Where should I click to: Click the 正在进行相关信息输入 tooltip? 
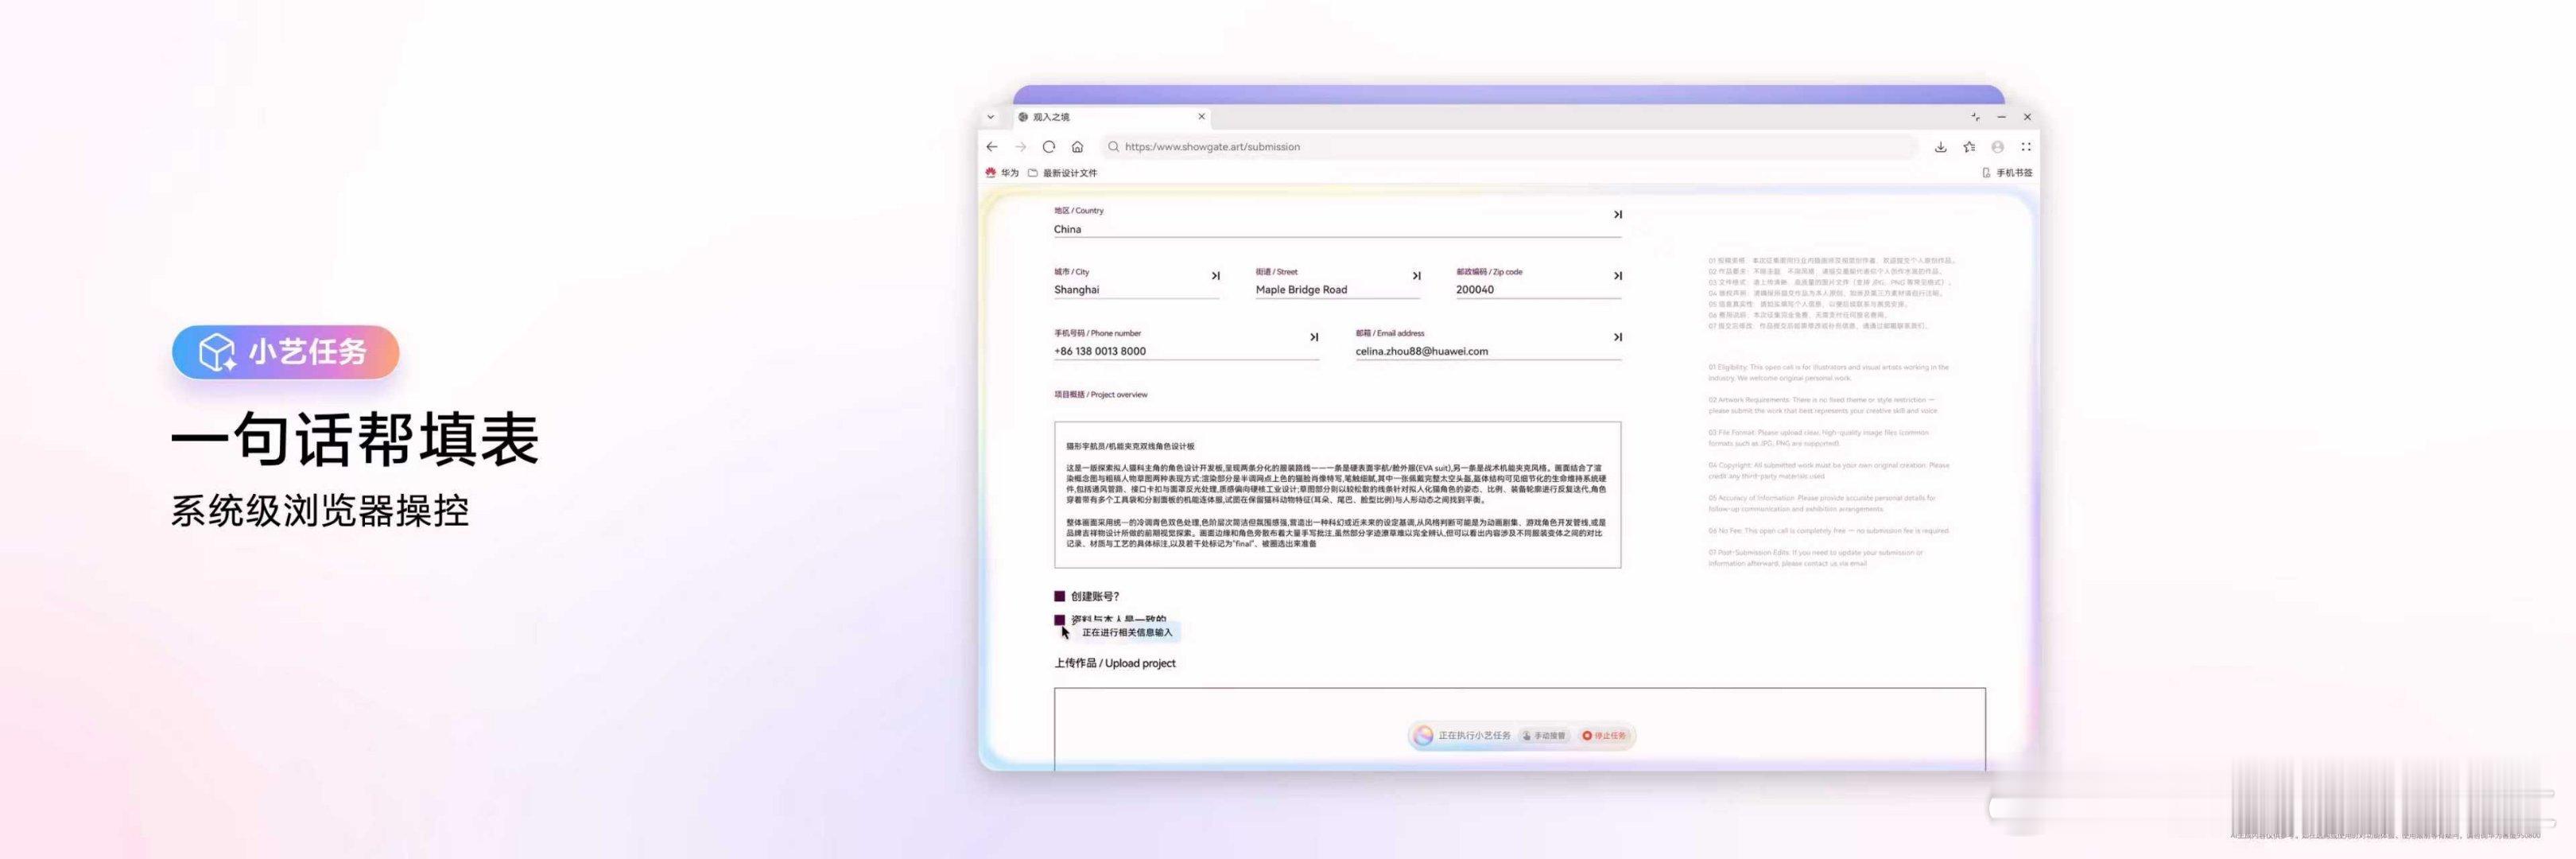[x=1127, y=632]
